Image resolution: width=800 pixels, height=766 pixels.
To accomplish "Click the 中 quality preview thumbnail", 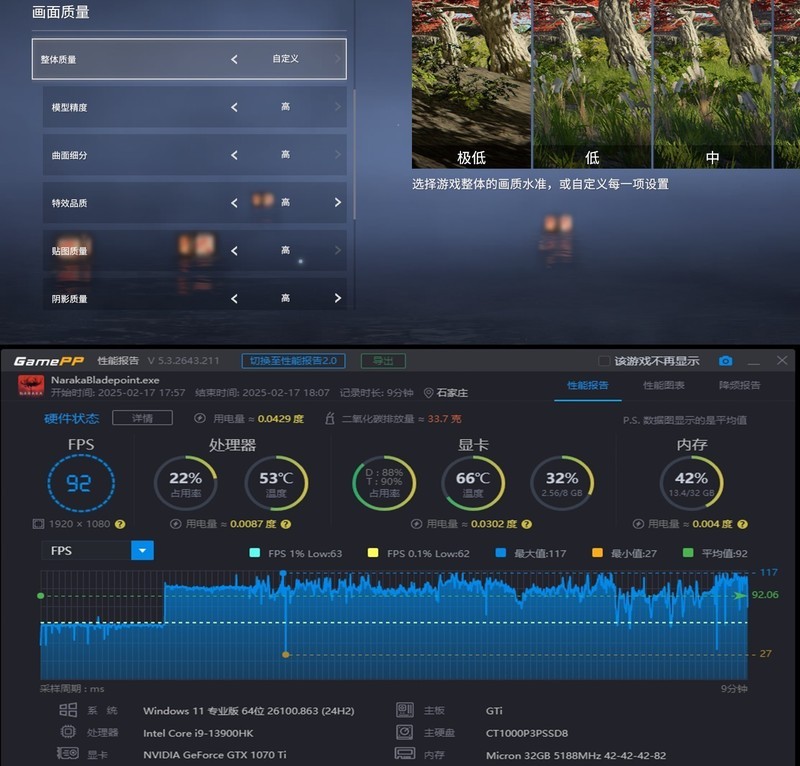I will [713, 84].
